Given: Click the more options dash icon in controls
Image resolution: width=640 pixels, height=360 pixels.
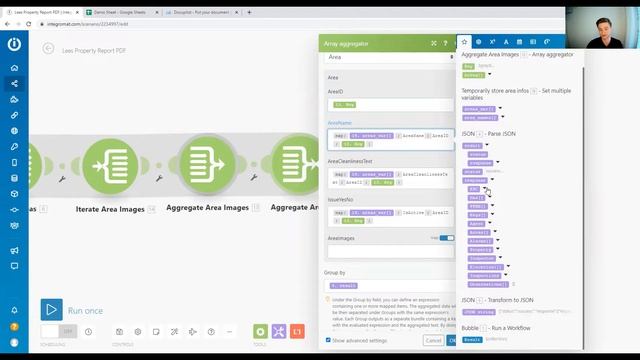Looking at the screenshot, I should (229, 332).
